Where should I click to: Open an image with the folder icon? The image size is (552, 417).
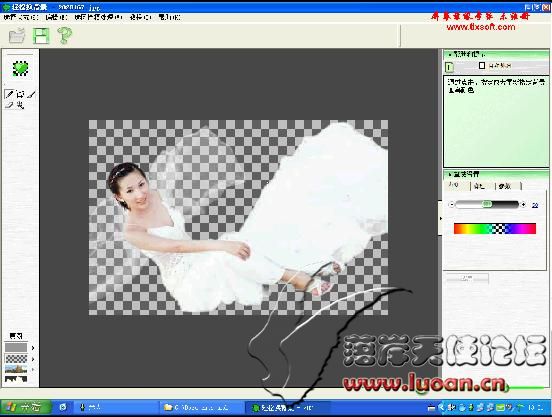pyautogui.click(x=17, y=36)
